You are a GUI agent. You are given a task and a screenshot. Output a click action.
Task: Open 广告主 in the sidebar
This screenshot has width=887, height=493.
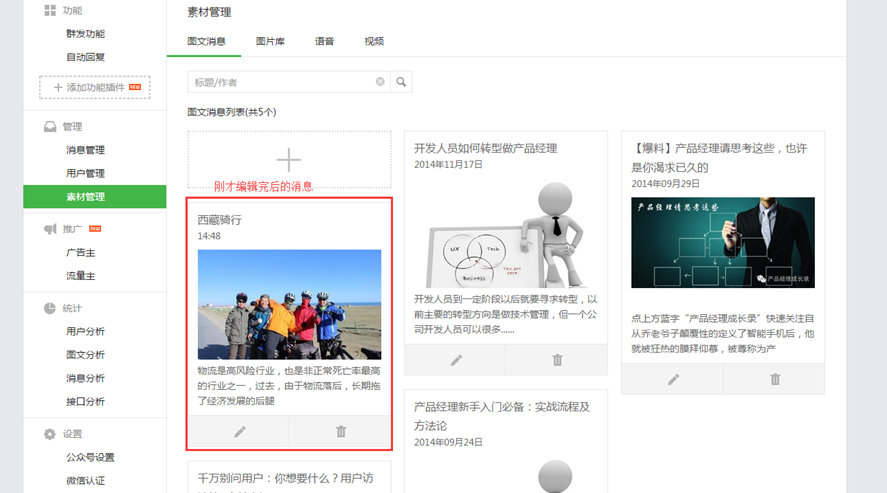click(x=80, y=253)
